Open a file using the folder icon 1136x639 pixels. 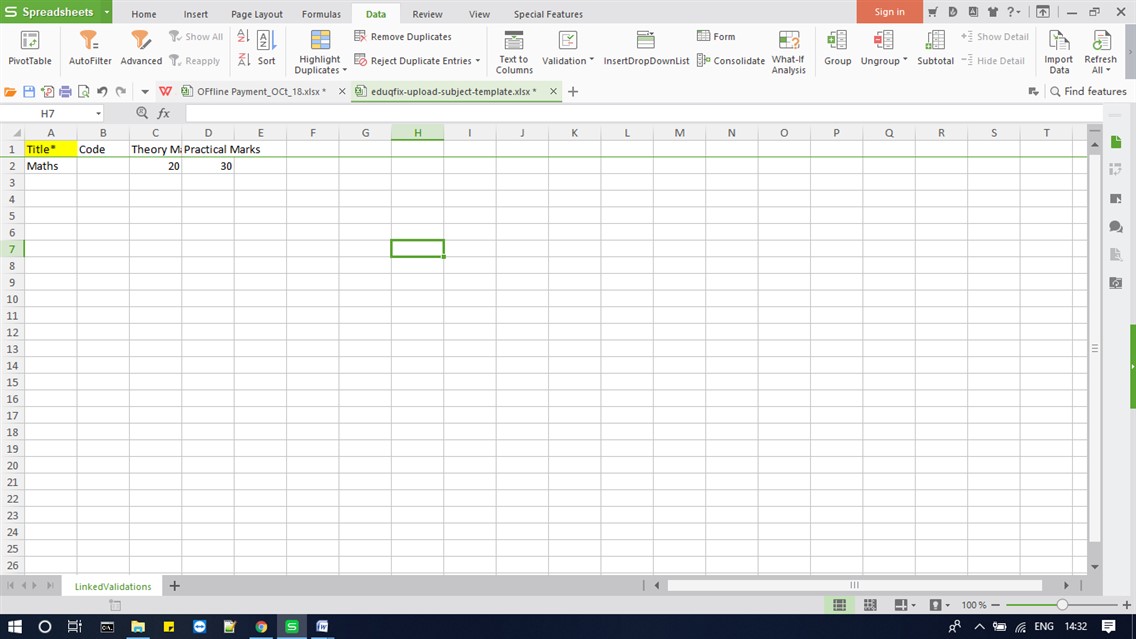pos(10,91)
